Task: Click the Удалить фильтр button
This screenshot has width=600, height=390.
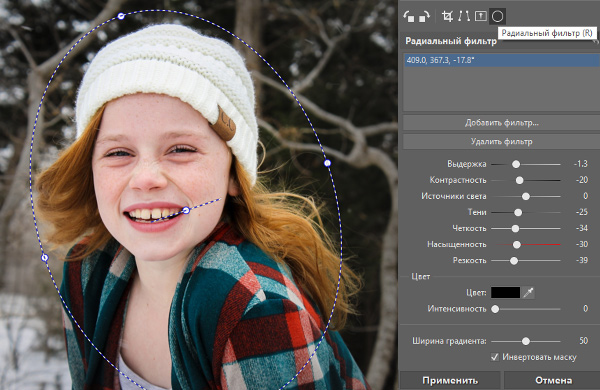Action: 502,142
